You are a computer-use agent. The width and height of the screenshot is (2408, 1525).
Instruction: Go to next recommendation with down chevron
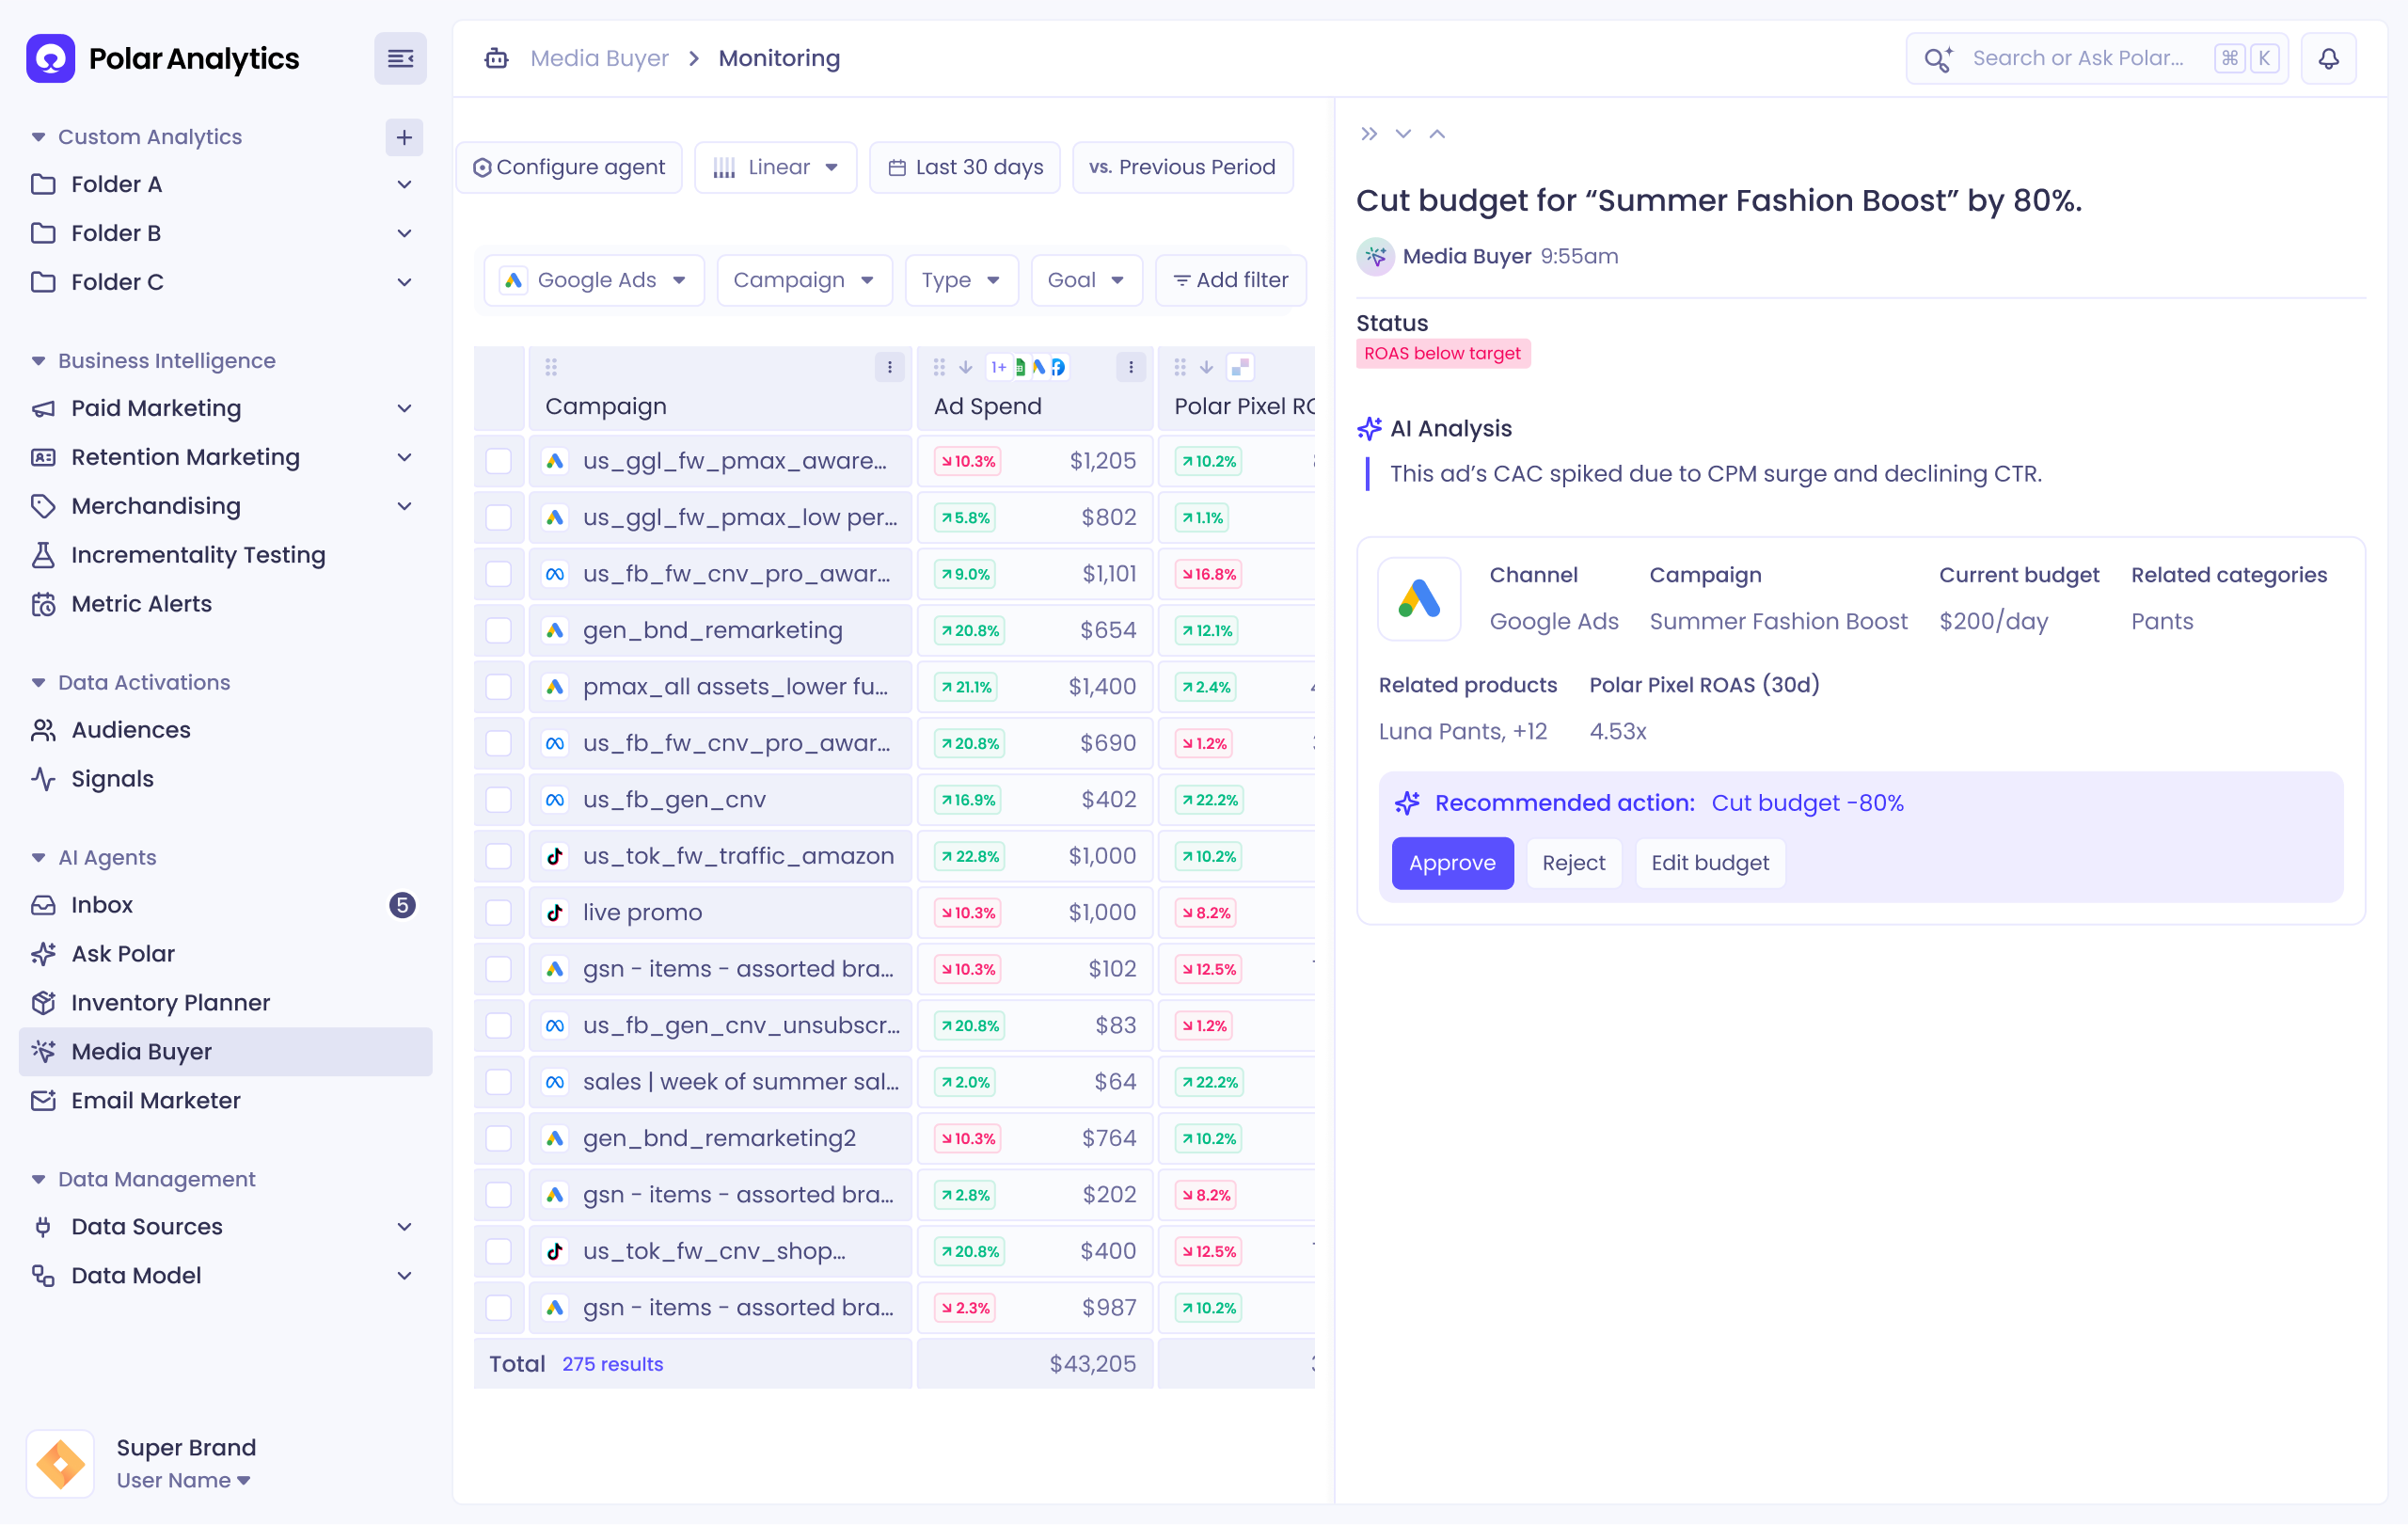click(x=1403, y=134)
